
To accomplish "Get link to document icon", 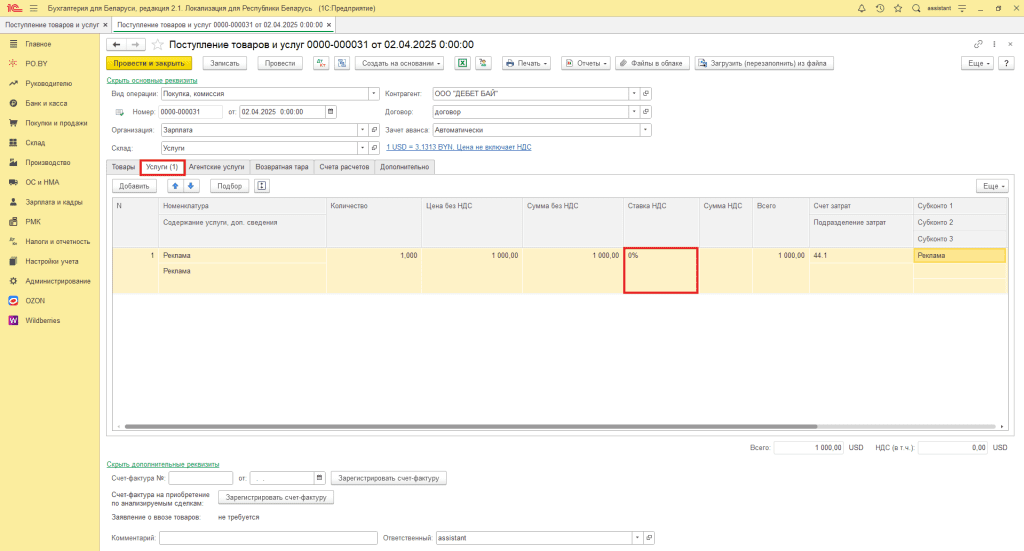I will point(978,44).
